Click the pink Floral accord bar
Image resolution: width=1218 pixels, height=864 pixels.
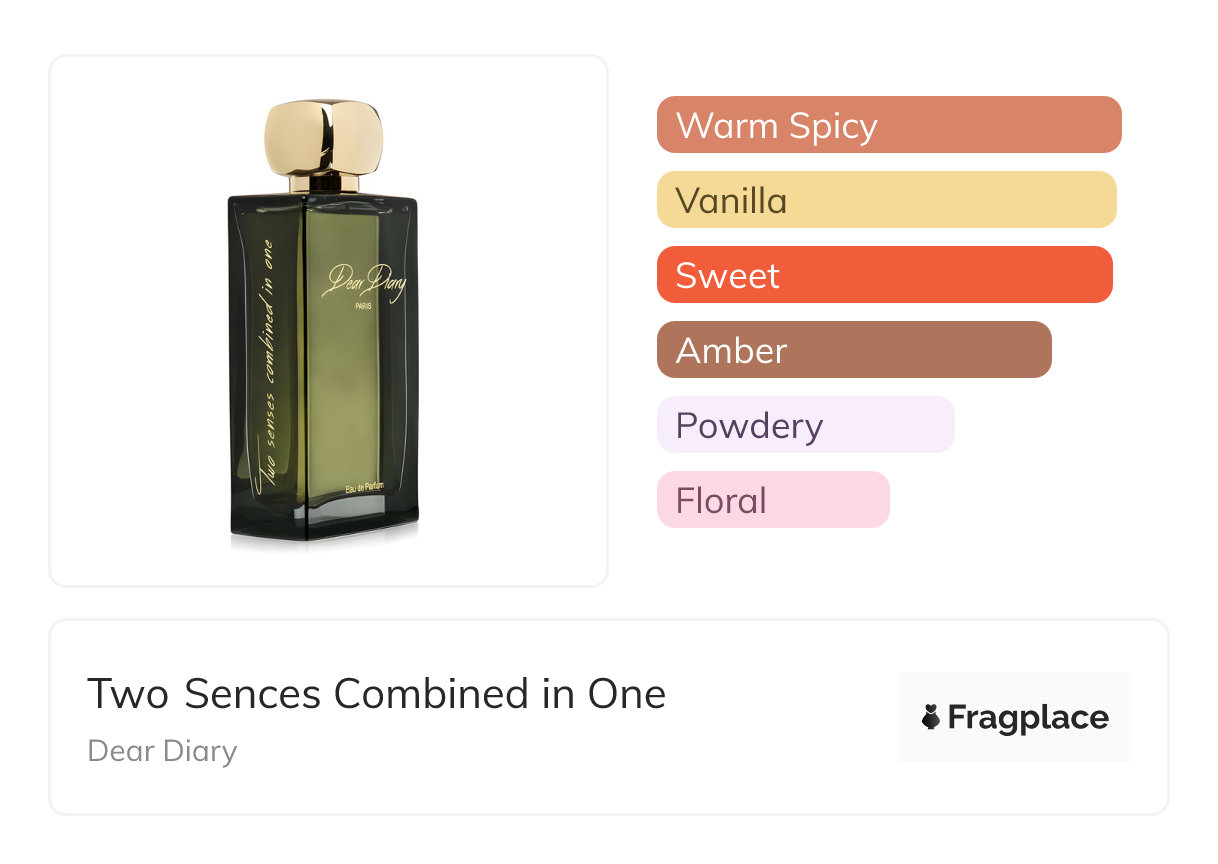pyautogui.click(x=773, y=500)
